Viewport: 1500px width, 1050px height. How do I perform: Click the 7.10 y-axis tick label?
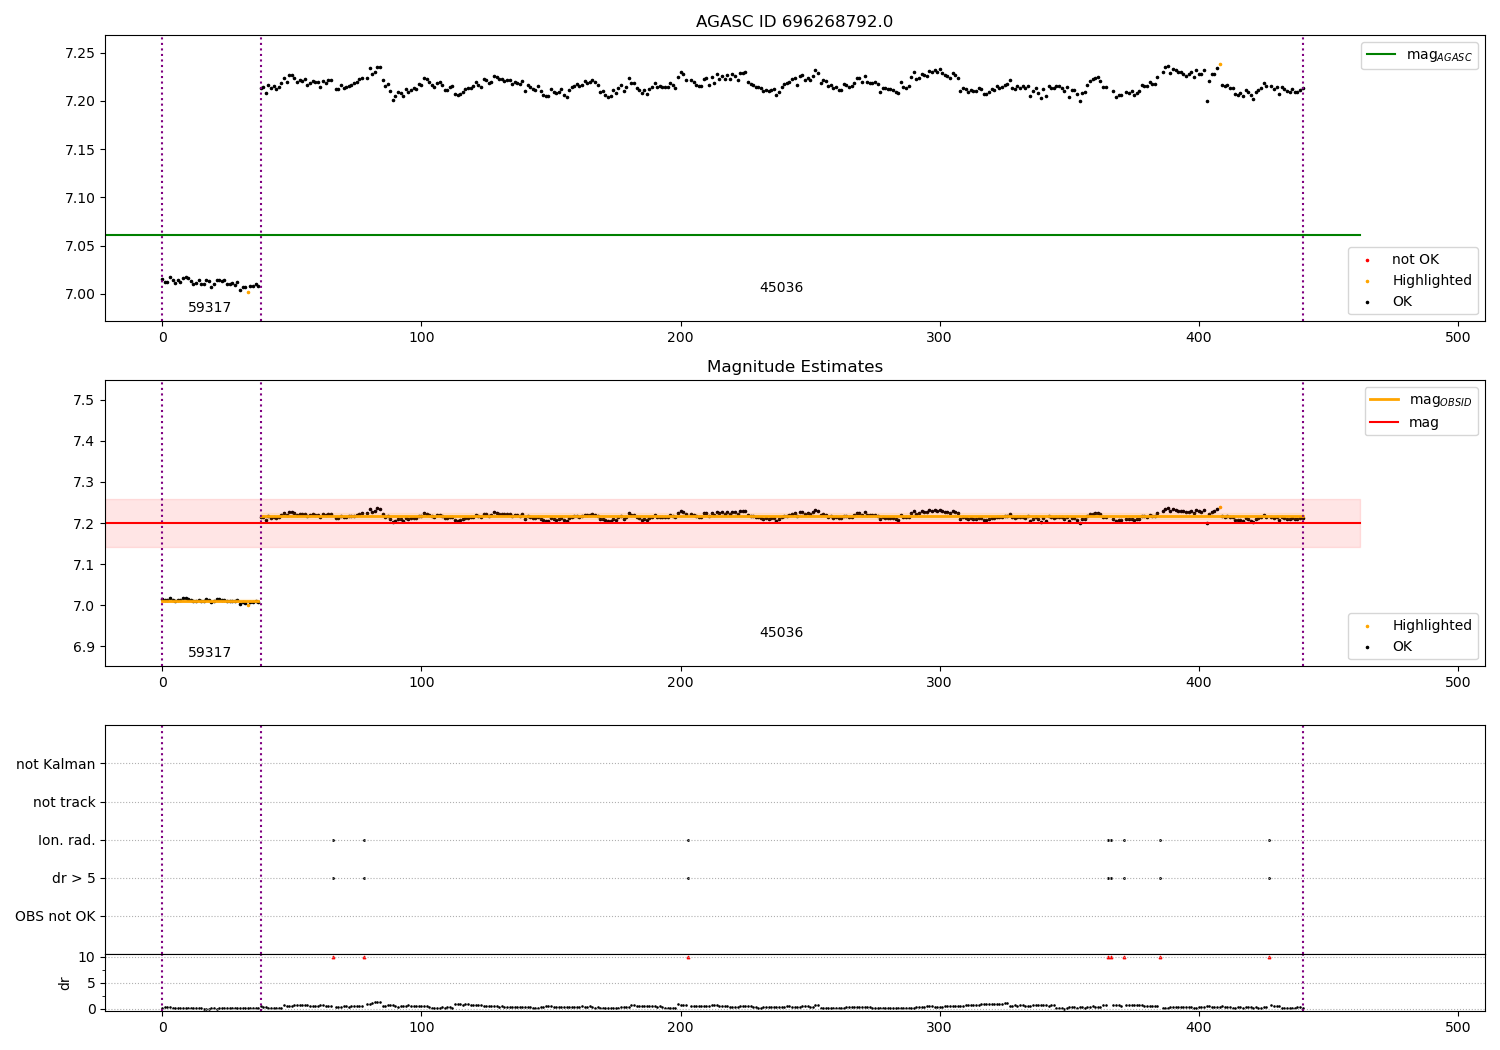[x=79, y=198]
